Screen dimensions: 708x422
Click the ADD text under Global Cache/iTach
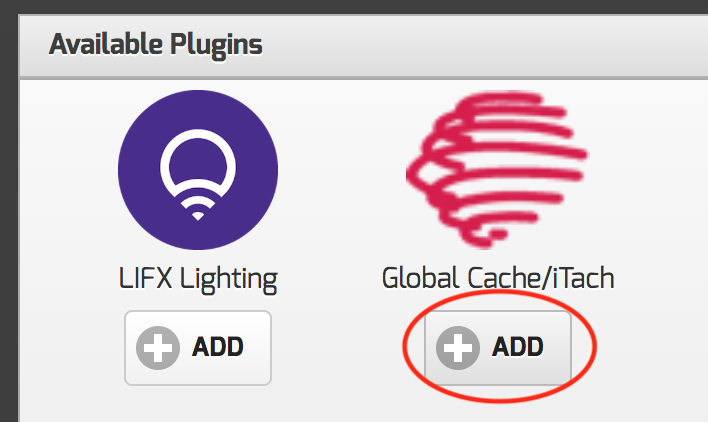click(x=518, y=347)
